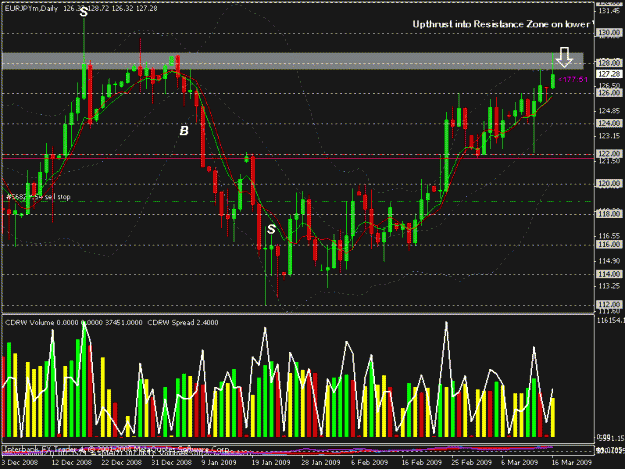Click the 130.00 price level label
625x469 pixels.
point(609,32)
